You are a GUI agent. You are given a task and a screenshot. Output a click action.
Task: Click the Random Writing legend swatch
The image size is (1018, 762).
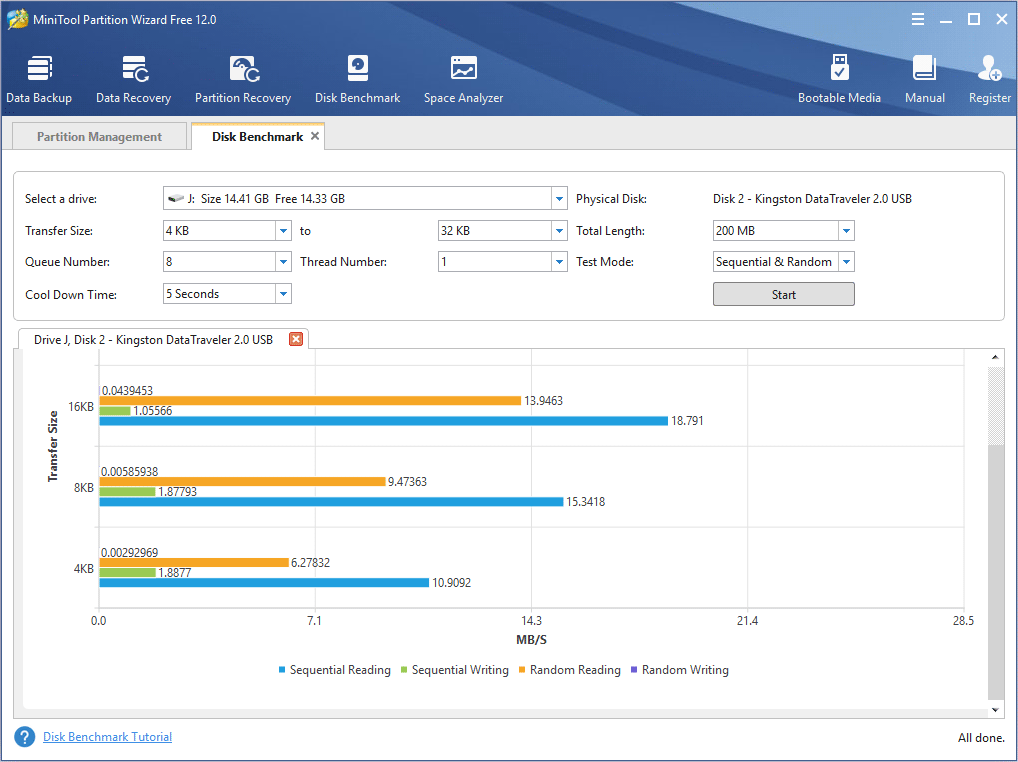click(634, 670)
